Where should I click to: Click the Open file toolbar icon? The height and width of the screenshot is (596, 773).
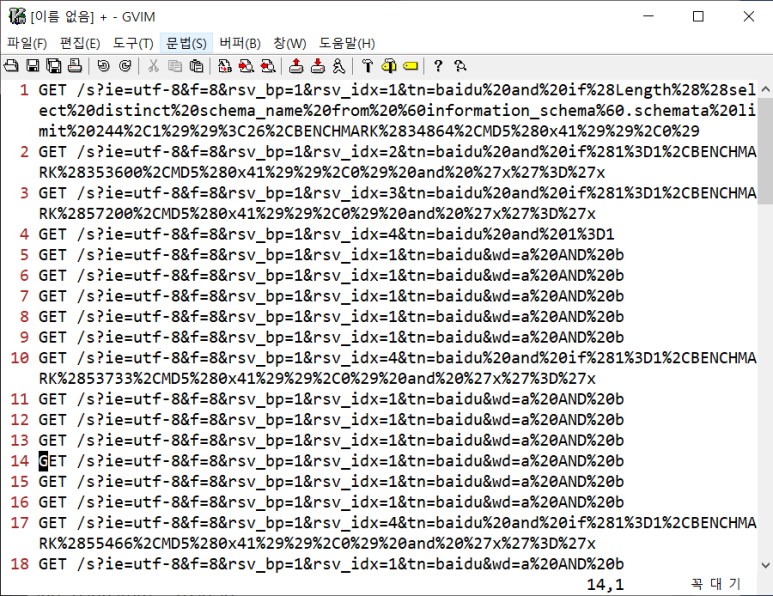(x=11, y=66)
